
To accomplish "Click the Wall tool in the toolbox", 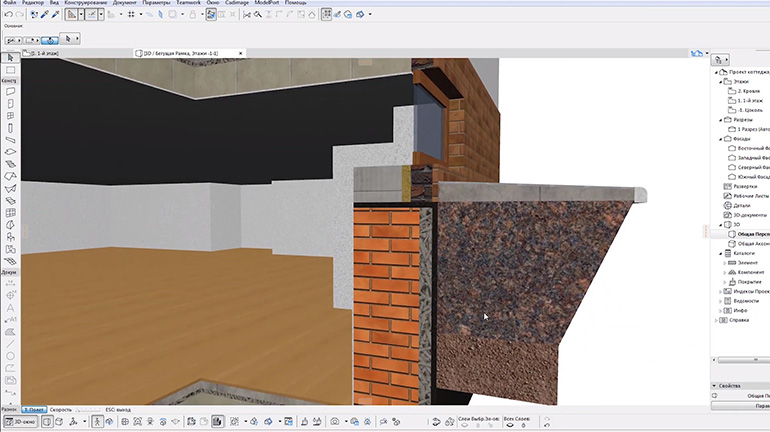I will [10, 91].
